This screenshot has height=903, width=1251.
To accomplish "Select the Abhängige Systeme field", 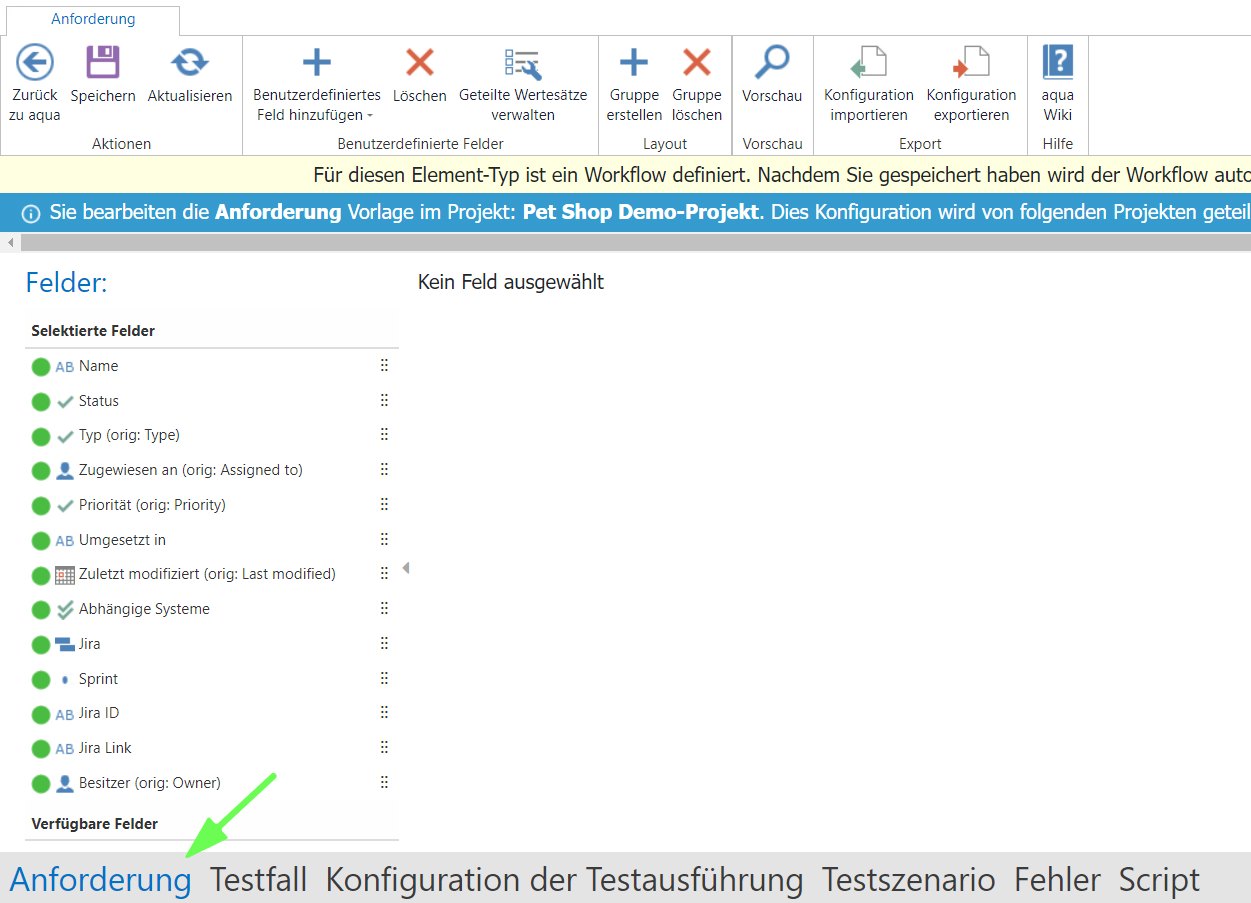I will tap(144, 609).
